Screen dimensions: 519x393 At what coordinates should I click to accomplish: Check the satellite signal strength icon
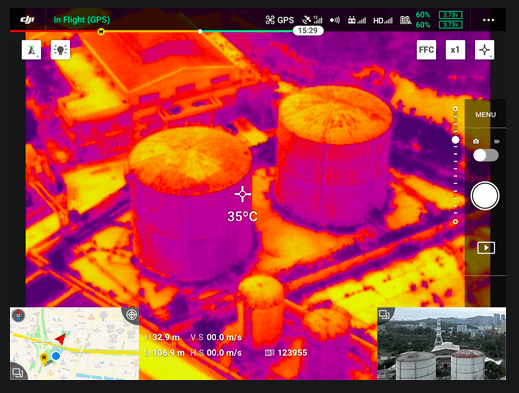click(312, 20)
